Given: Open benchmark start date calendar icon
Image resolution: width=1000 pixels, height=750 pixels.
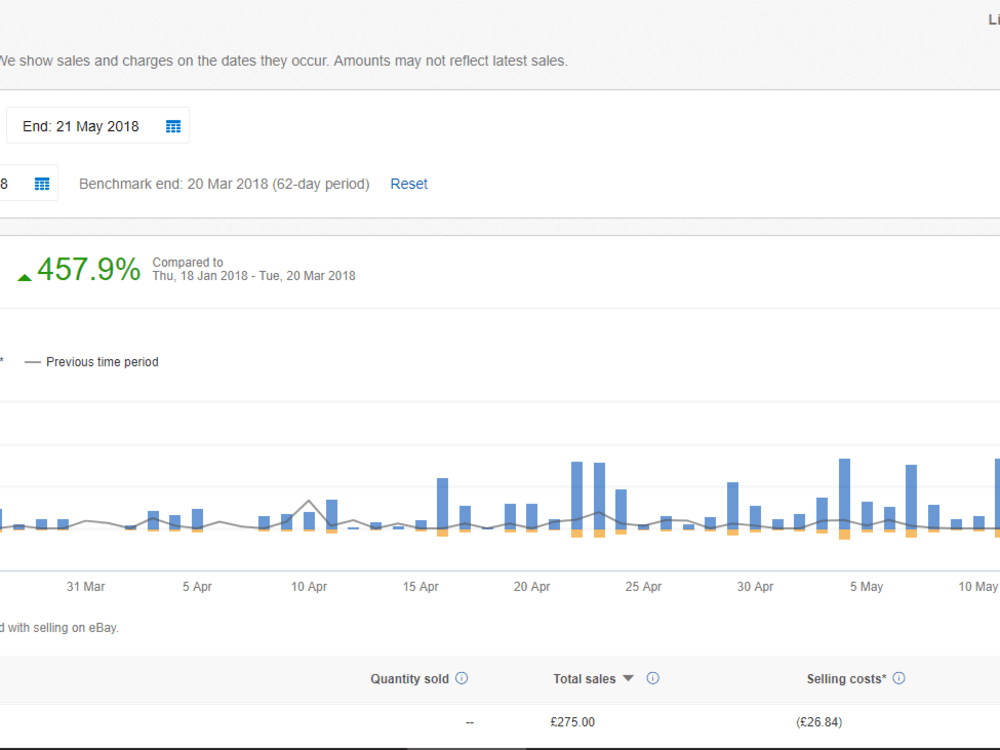Looking at the screenshot, I should pos(42,184).
